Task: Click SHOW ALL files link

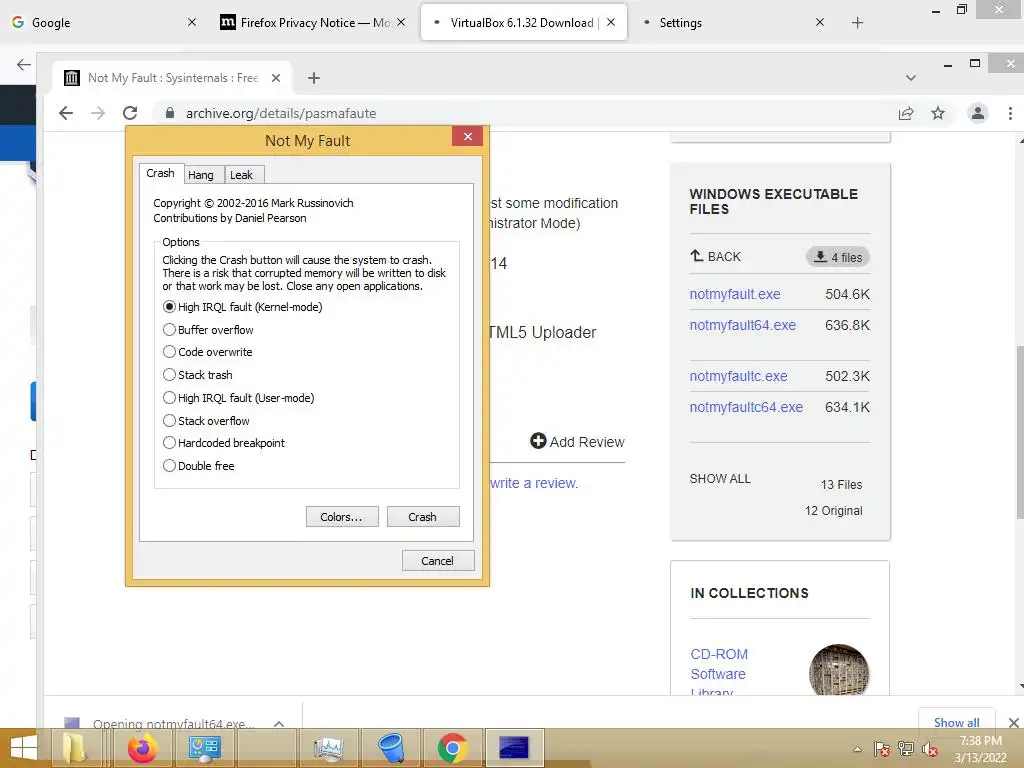Action: coord(720,478)
